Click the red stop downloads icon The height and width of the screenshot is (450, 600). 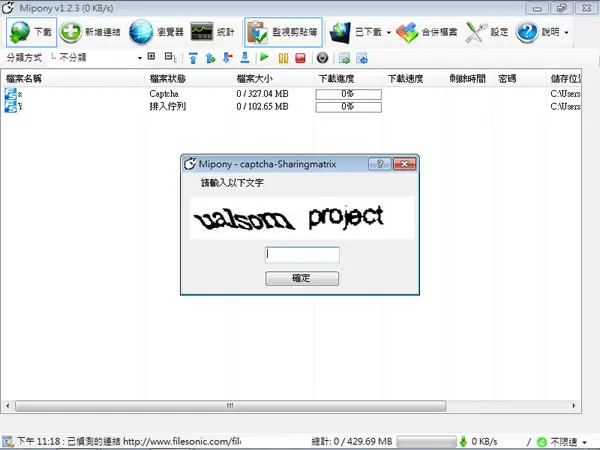click(x=301, y=58)
